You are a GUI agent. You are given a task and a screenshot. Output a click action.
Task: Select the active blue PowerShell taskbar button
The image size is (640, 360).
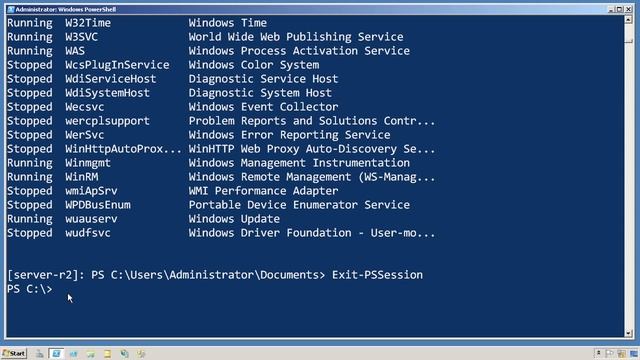point(56,353)
